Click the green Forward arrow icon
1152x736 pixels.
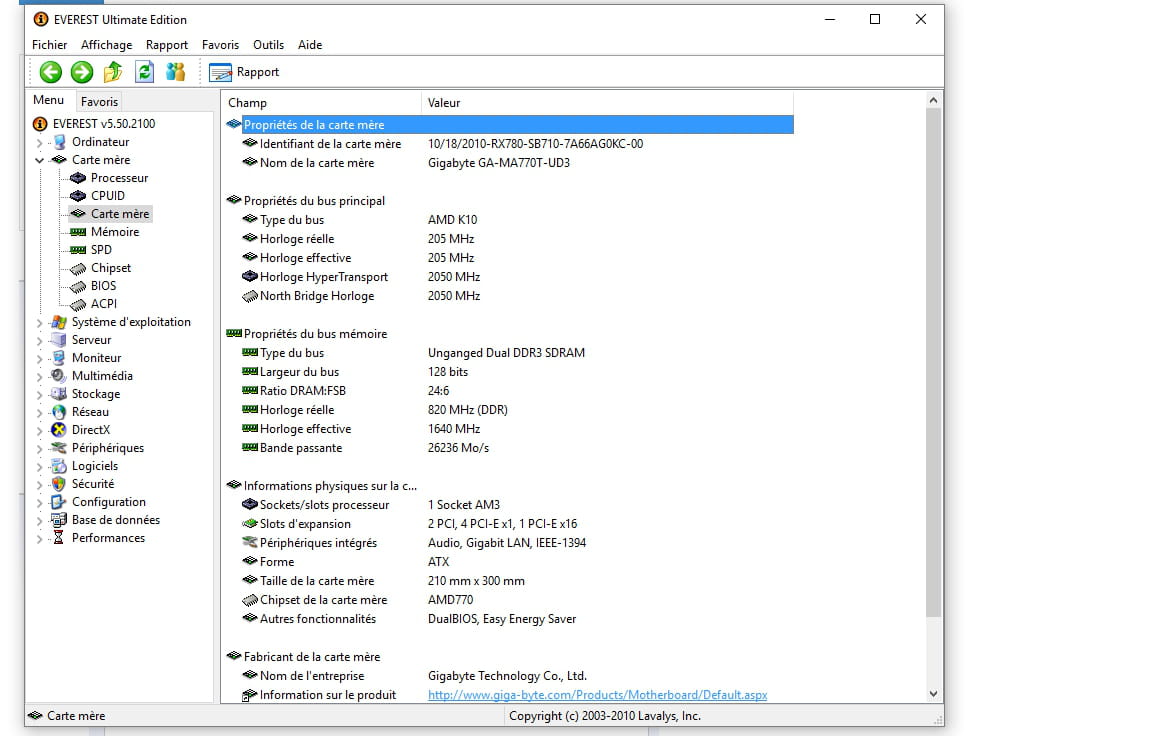click(82, 72)
